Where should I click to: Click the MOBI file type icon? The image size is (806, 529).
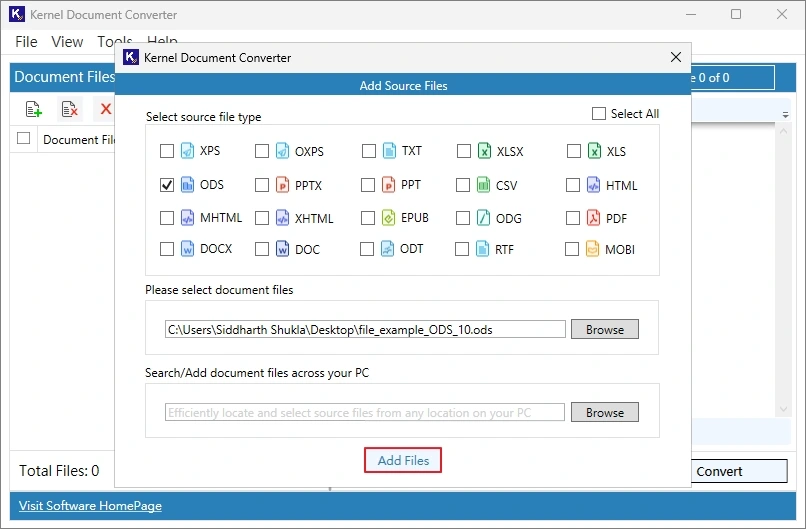pos(592,249)
